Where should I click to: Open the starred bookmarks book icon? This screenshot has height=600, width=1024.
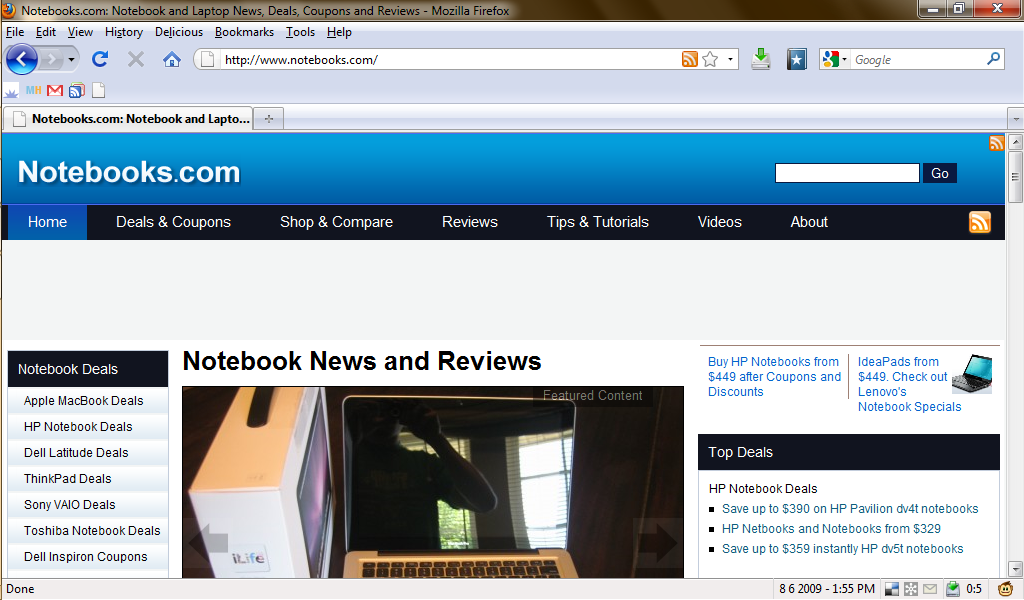[796, 59]
